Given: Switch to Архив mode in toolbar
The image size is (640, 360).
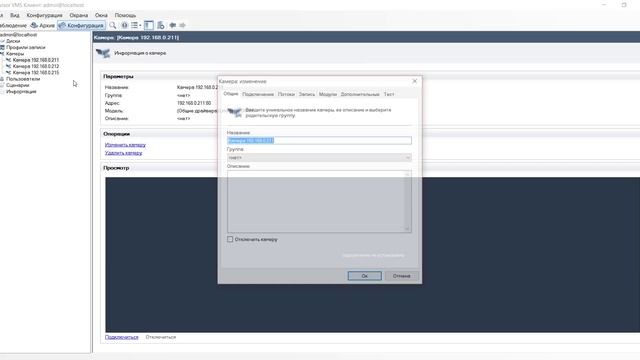Looking at the screenshot, I should point(43,25).
